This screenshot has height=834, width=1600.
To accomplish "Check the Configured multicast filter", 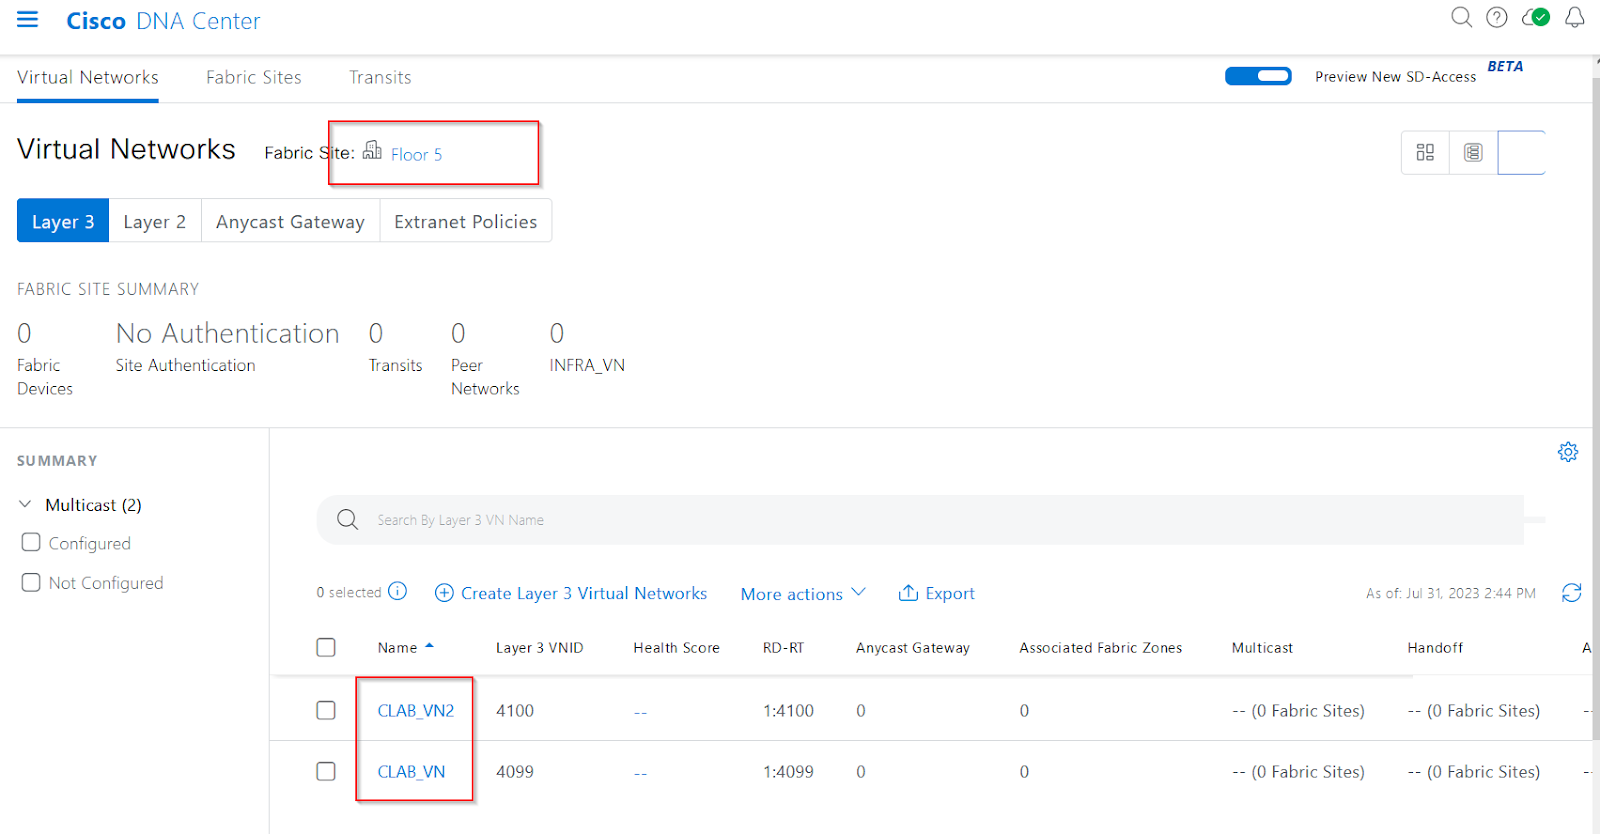I will coord(31,542).
